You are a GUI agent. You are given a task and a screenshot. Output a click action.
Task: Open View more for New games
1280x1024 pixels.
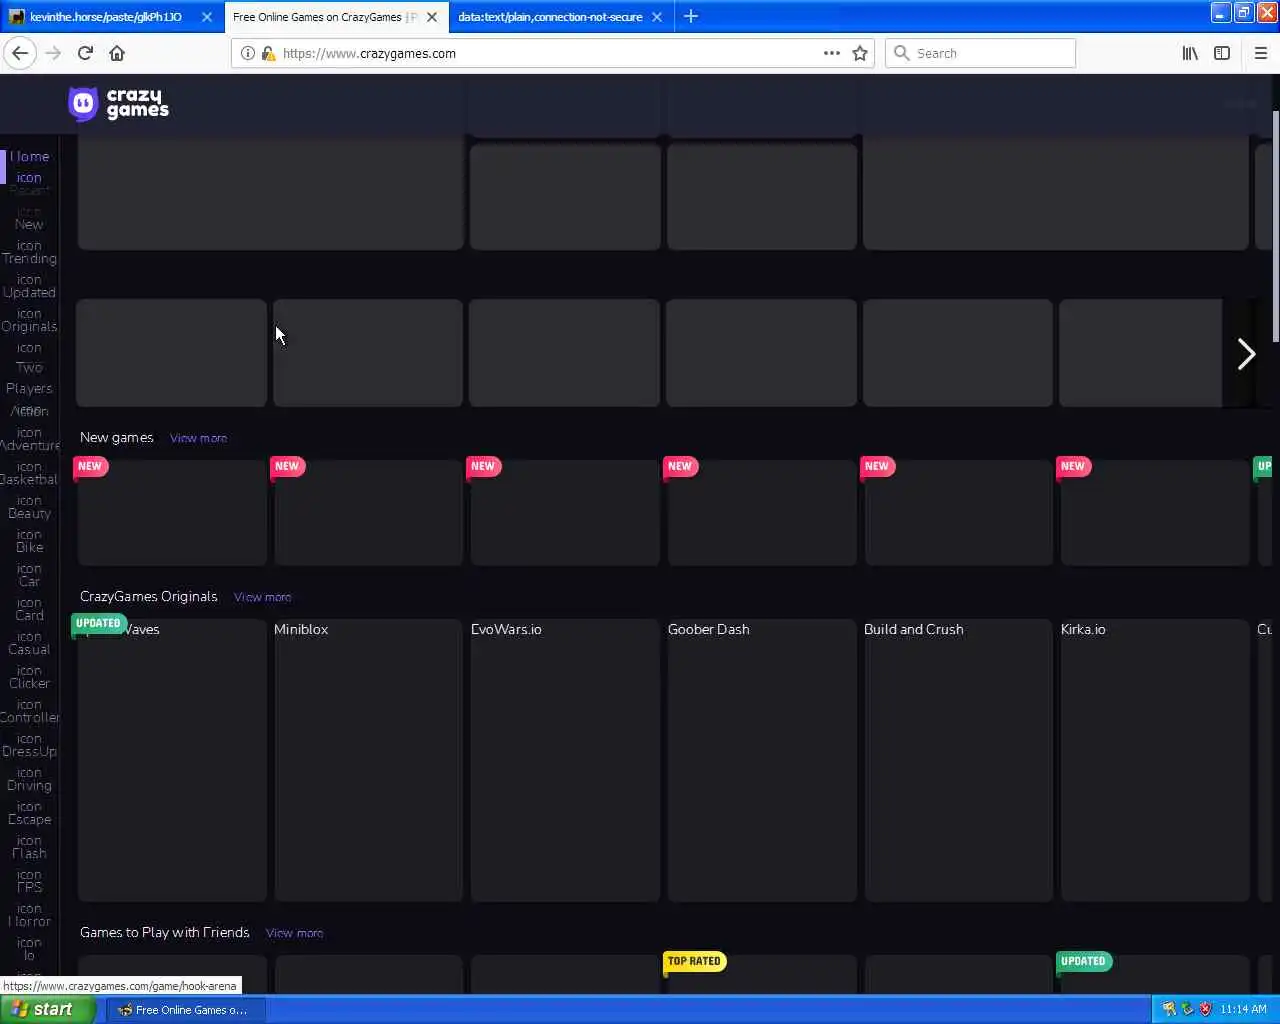tap(198, 438)
